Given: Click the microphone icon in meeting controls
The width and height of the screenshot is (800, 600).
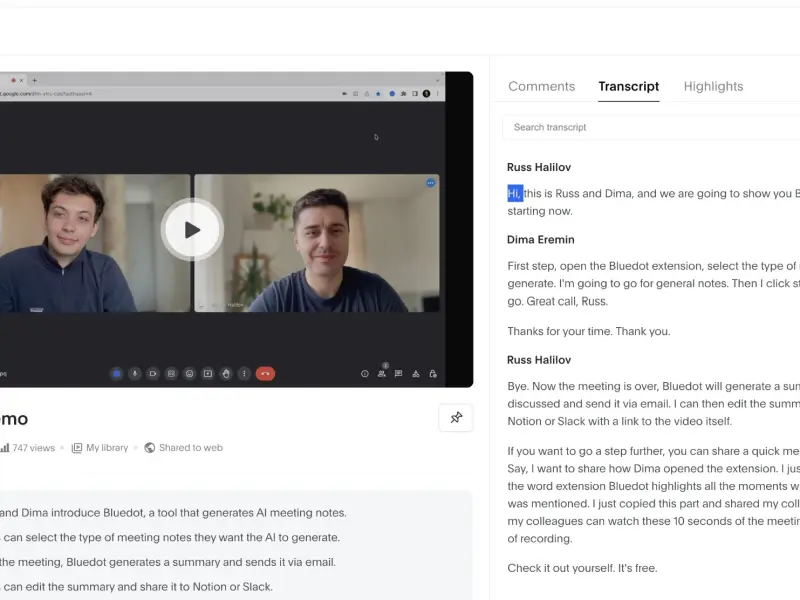Looking at the screenshot, I should (135, 374).
